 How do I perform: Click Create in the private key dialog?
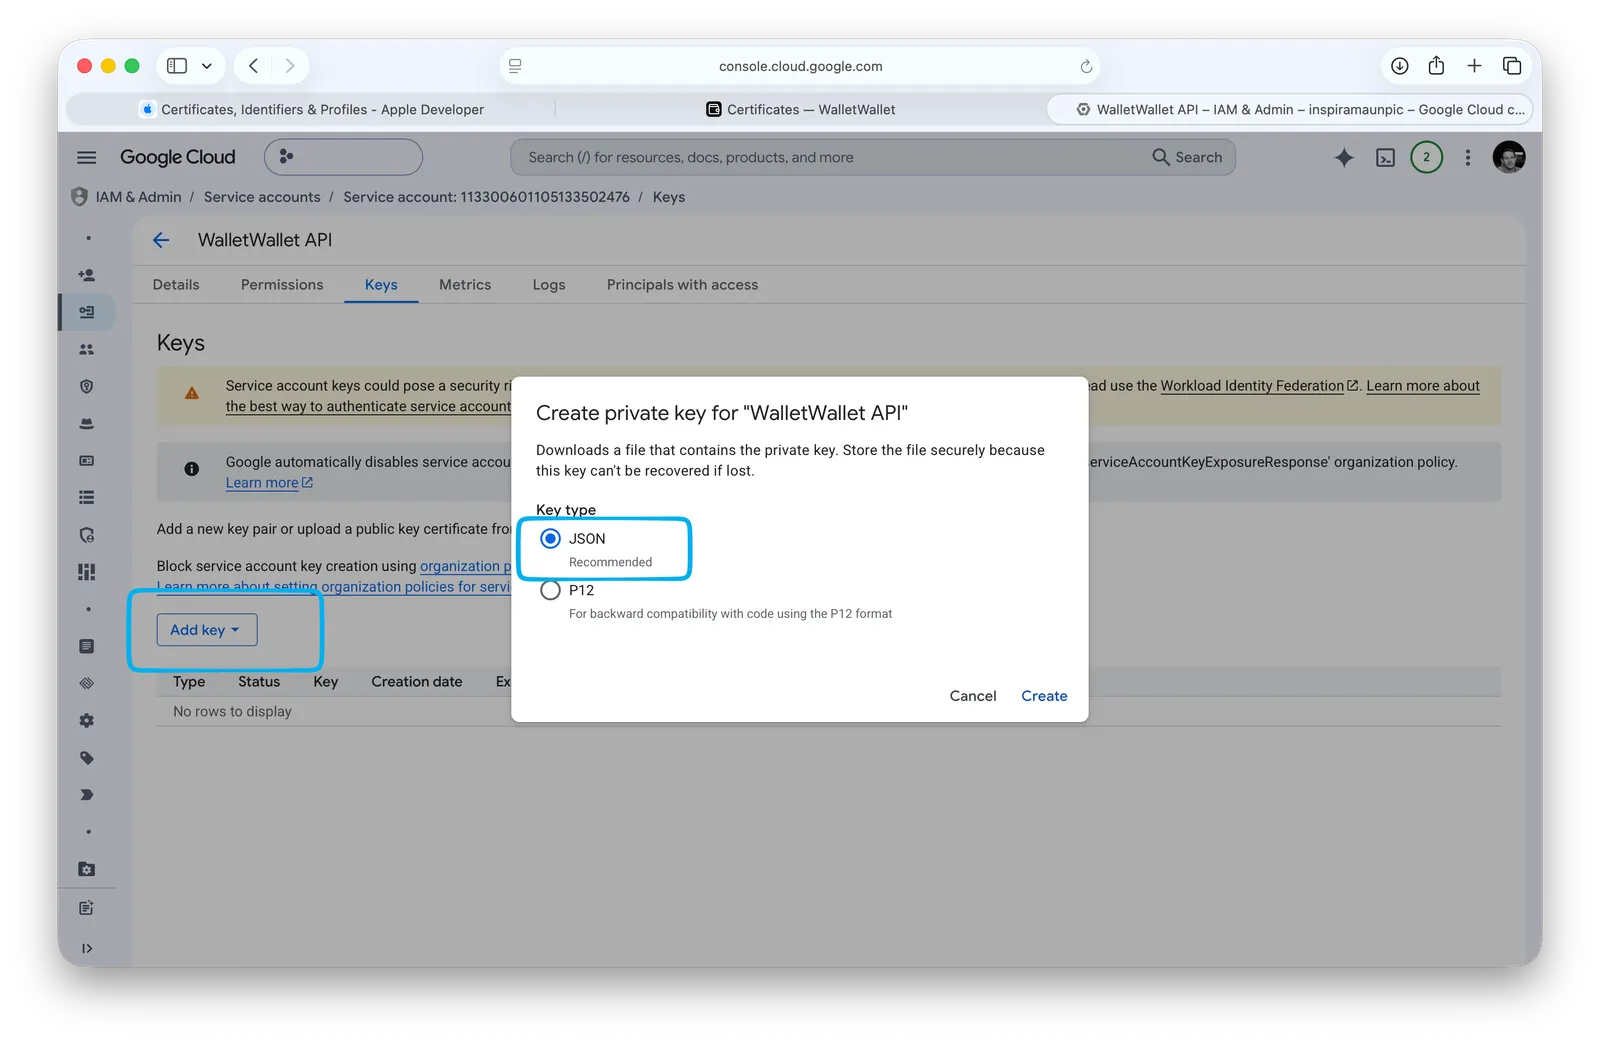pyautogui.click(x=1044, y=696)
